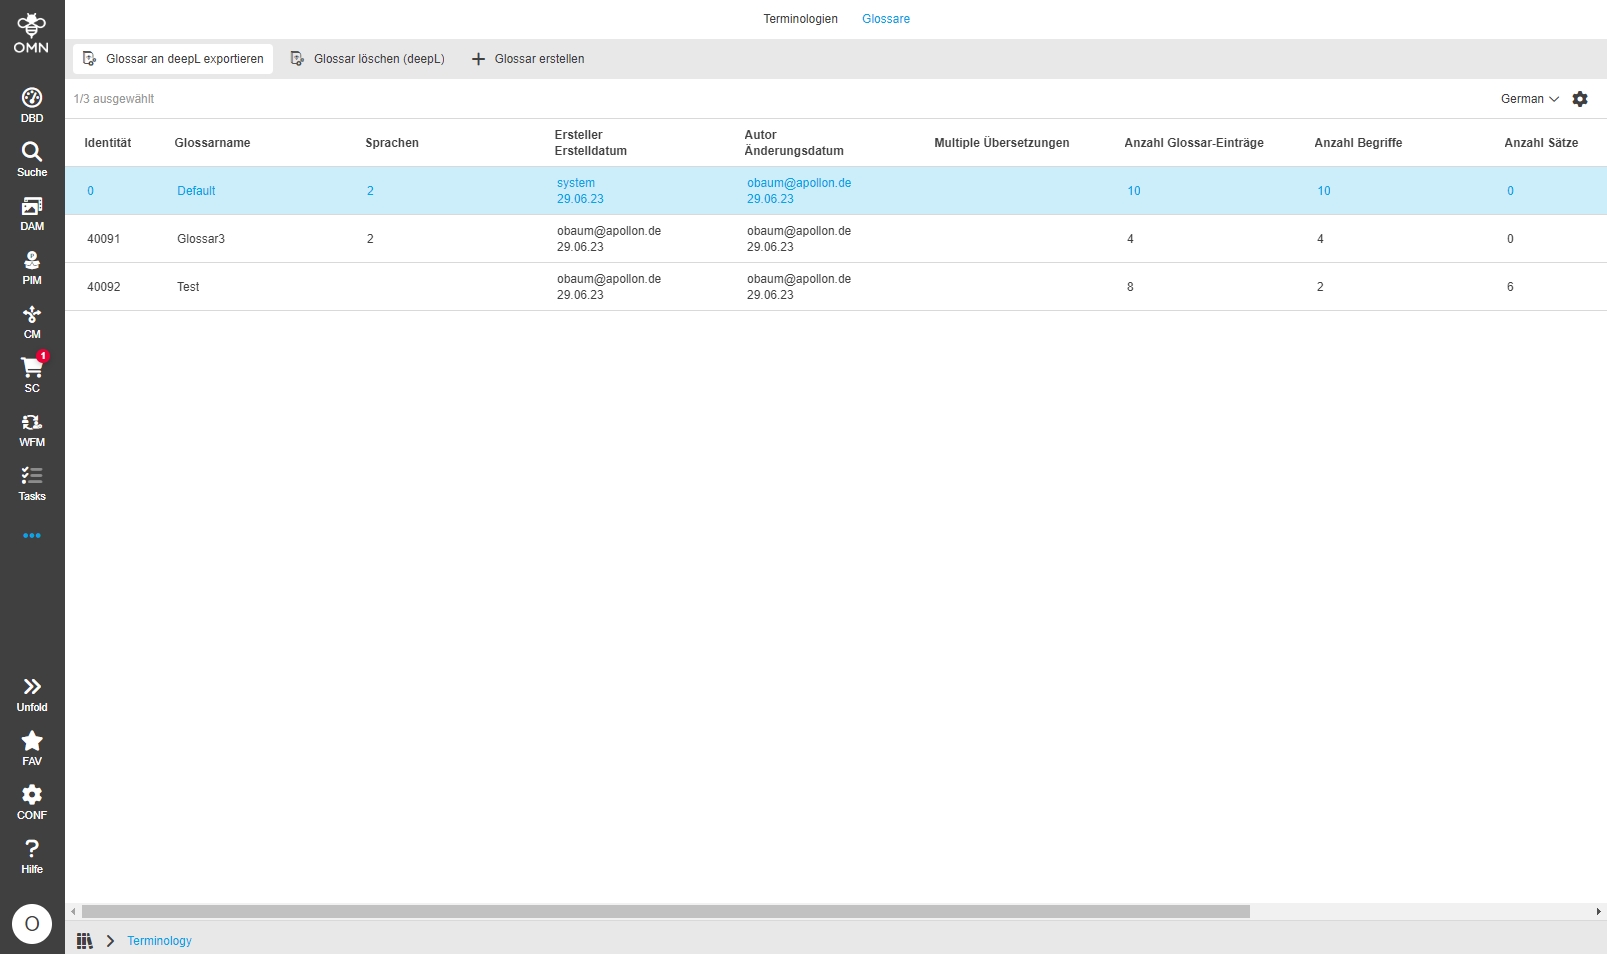Show more modules via three dots

(32, 536)
